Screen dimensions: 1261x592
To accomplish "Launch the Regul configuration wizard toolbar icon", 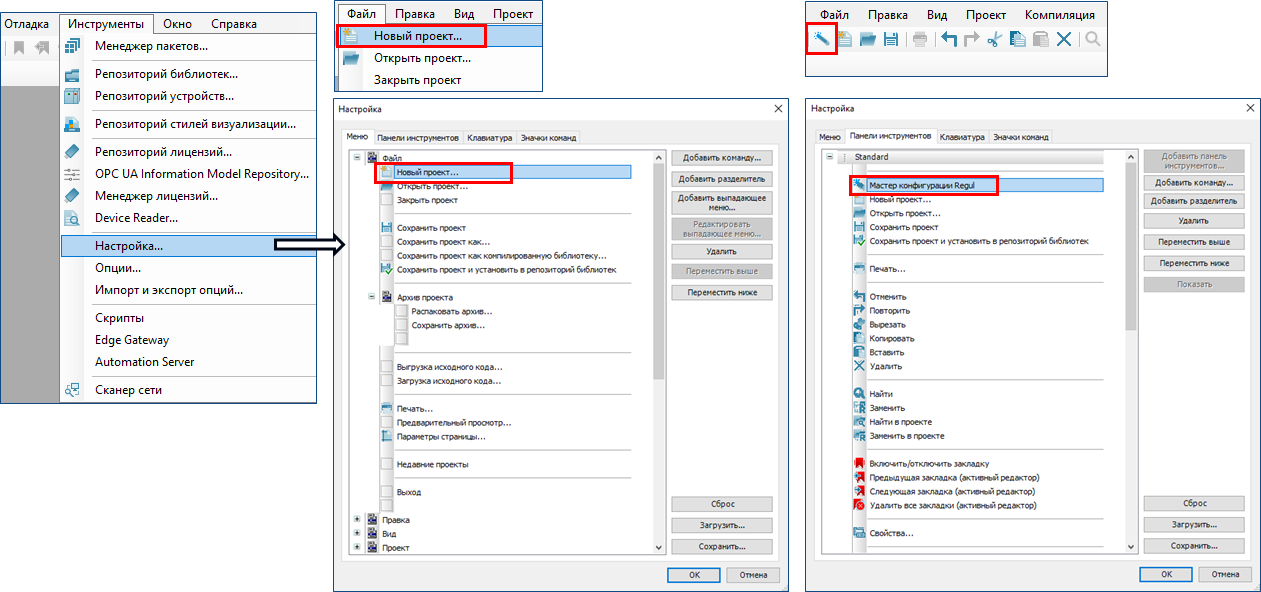I will (x=820, y=39).
